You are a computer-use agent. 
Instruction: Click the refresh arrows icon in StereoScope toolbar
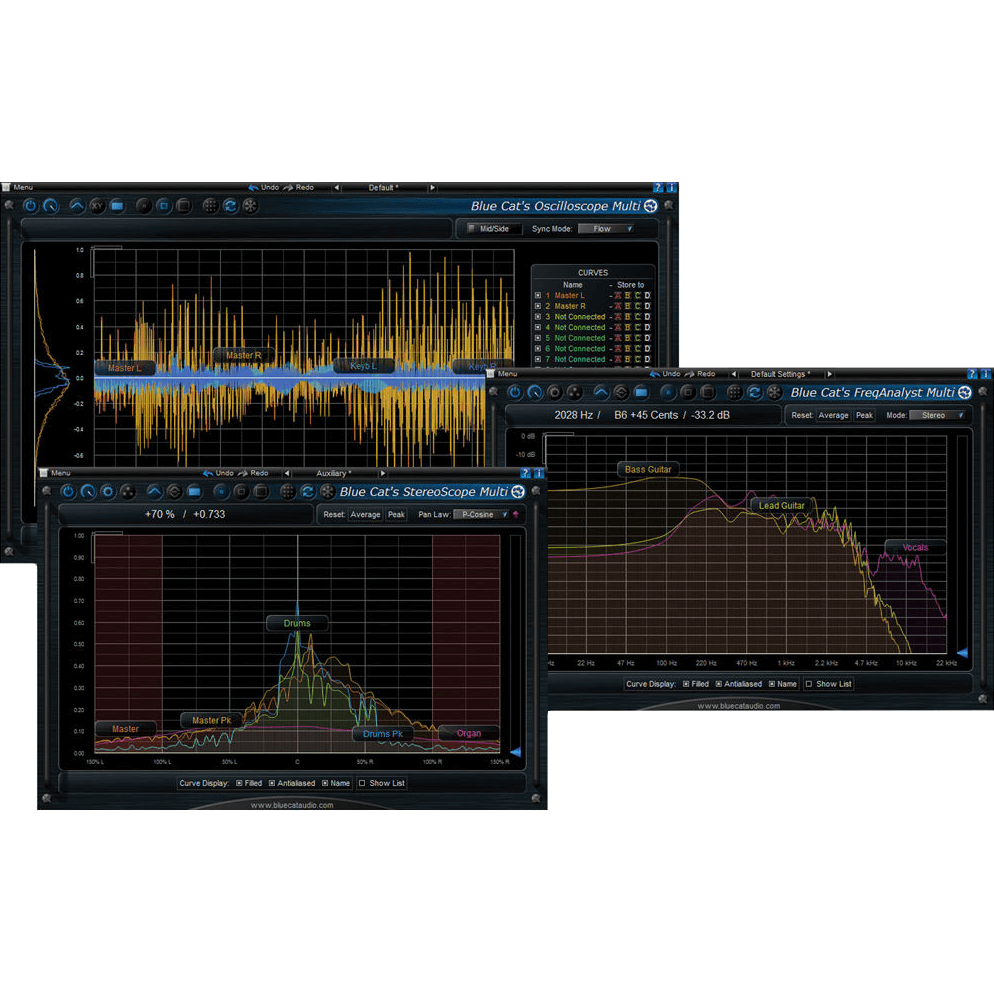[307, 491]
